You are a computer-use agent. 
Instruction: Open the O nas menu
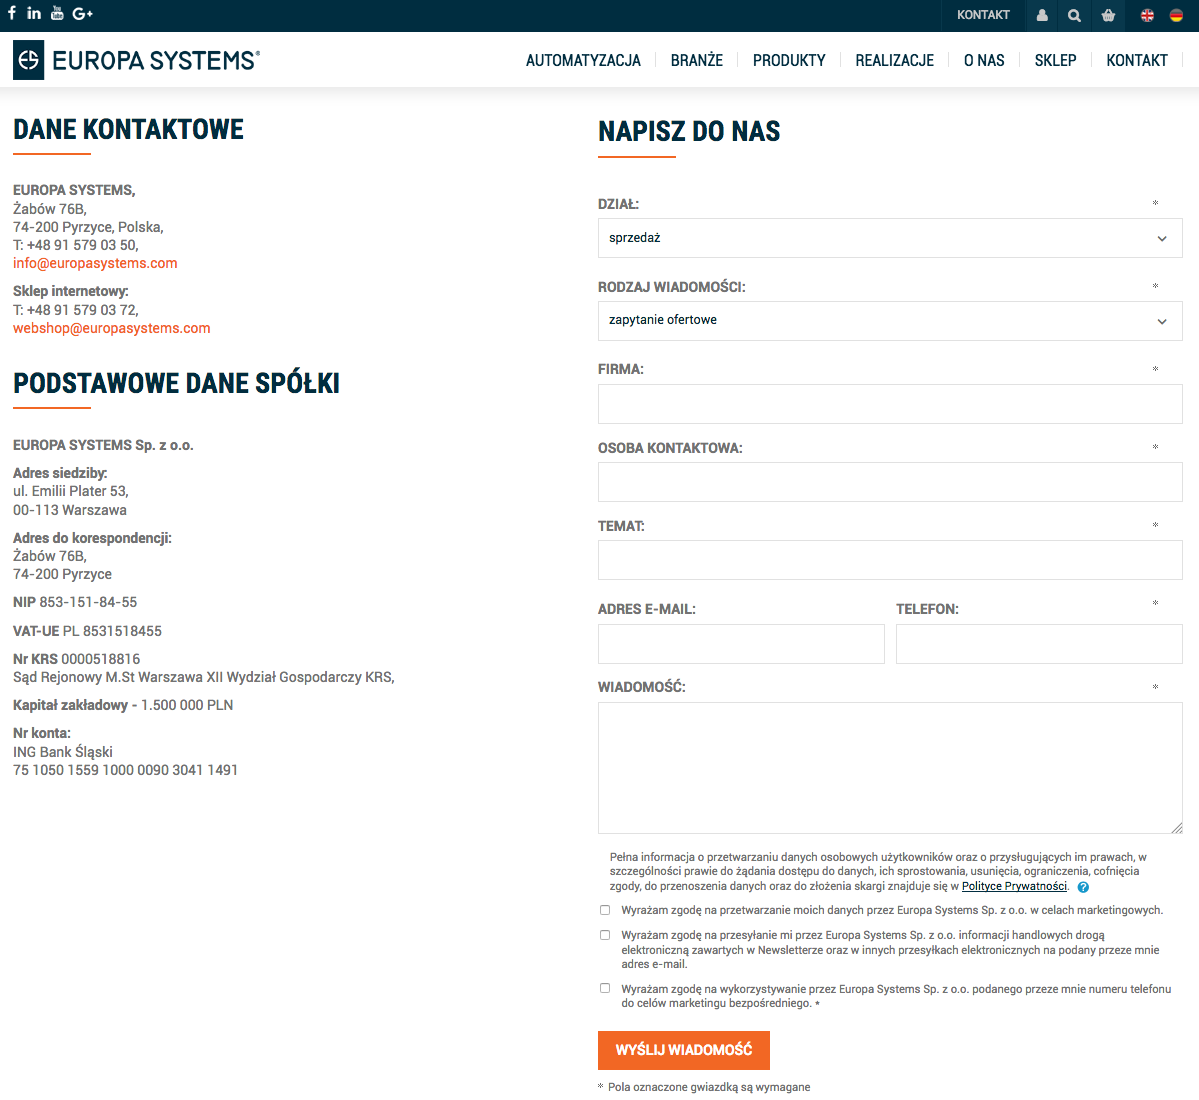(984, 60)
